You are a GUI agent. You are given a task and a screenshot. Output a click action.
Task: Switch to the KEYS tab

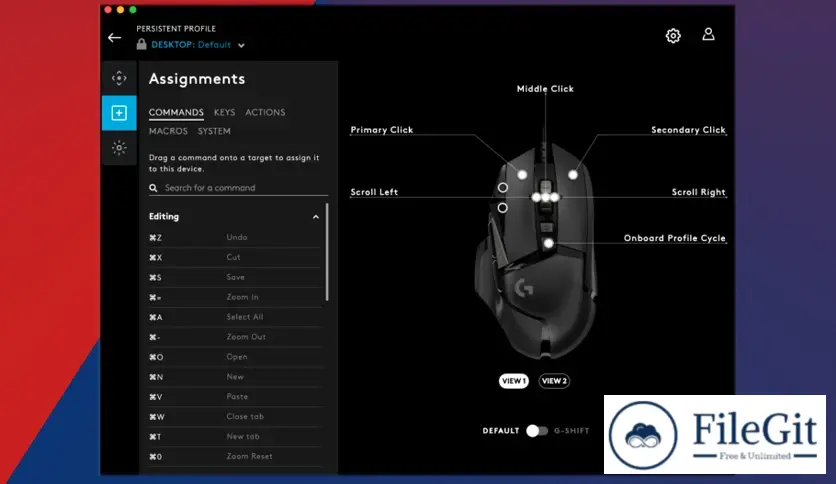coord(224,112)
